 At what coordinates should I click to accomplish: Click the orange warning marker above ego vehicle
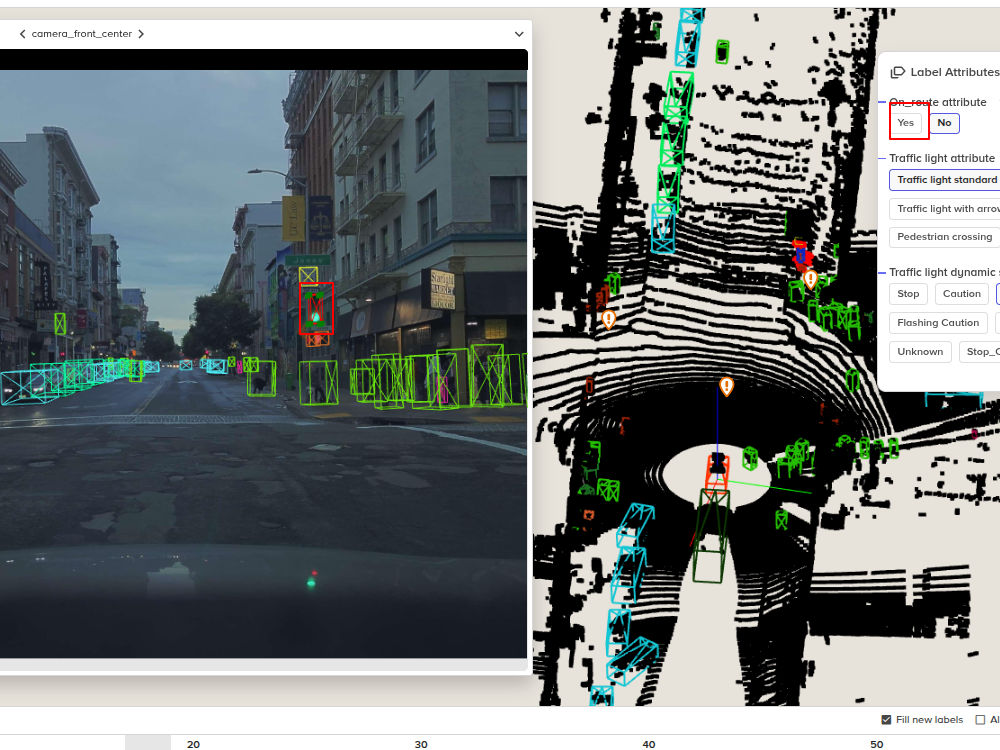click(726, 386)
